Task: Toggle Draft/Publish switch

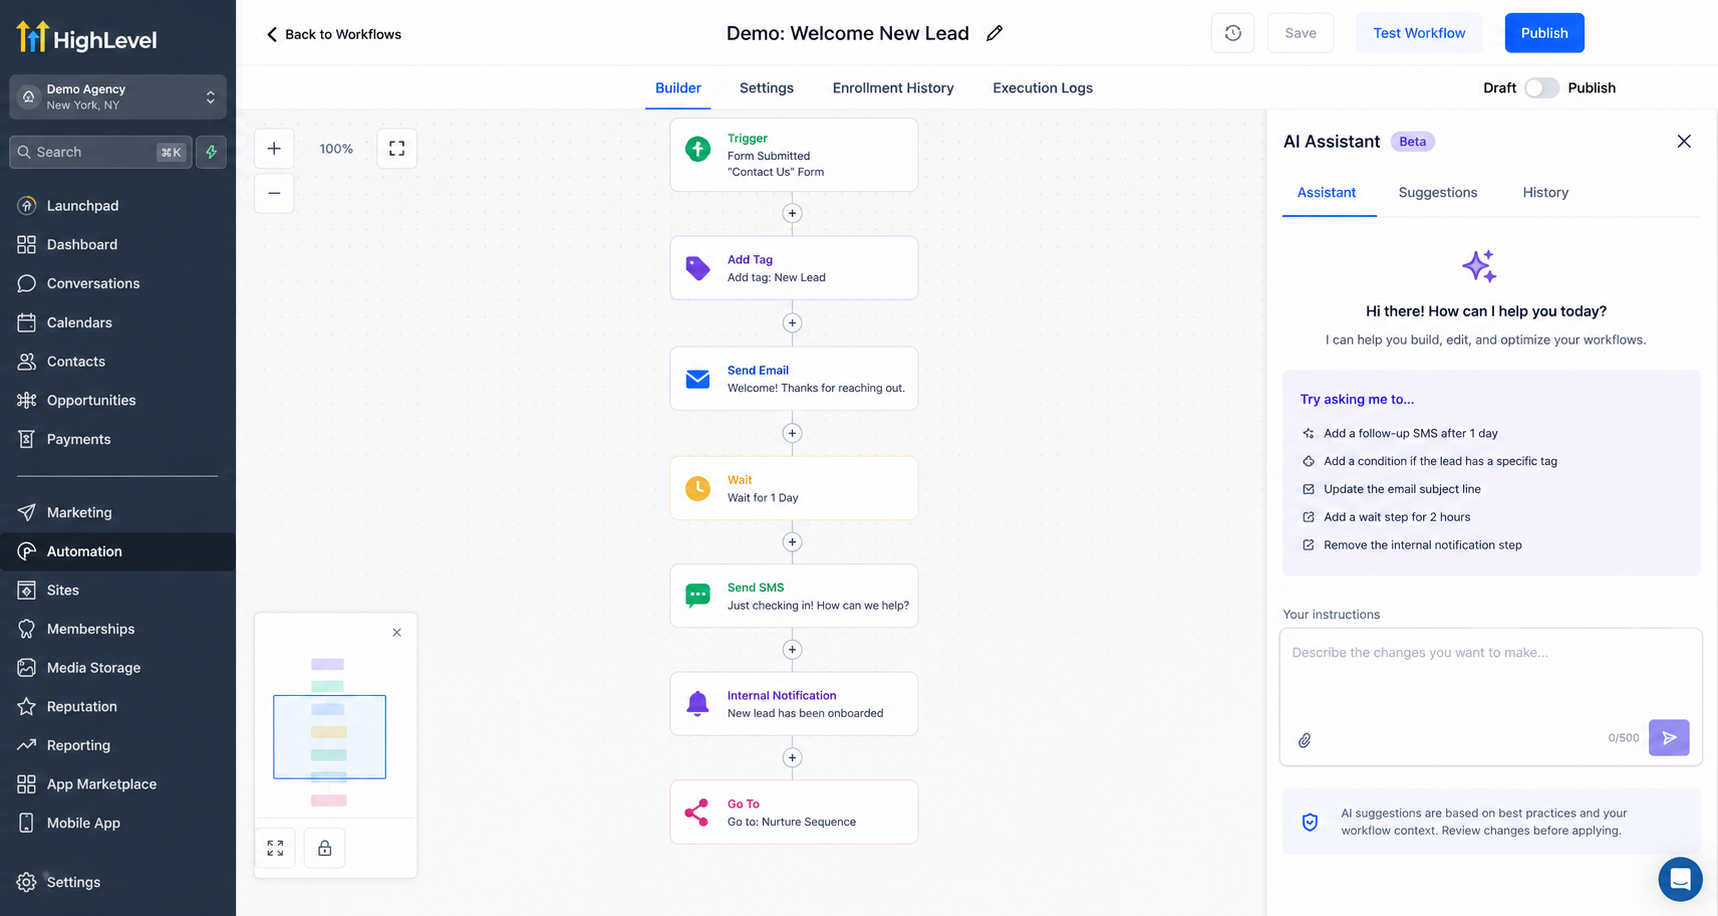Action: click(x=1542, y=88)
